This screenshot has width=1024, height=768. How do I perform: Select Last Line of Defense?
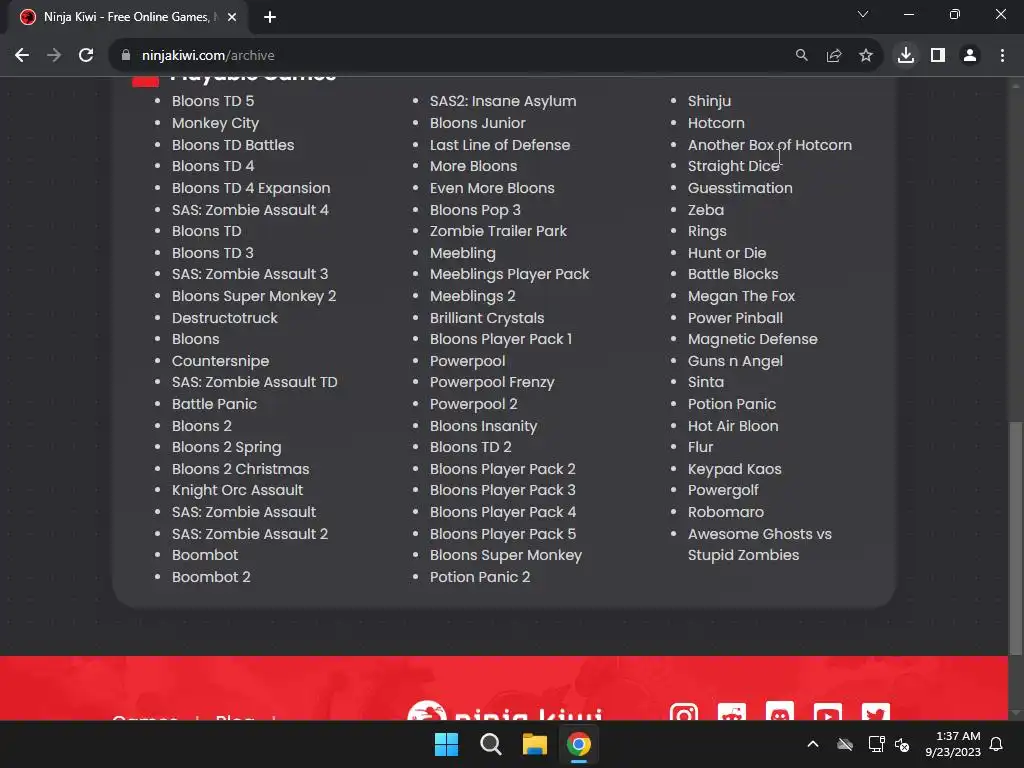click(x=500, y=145)
